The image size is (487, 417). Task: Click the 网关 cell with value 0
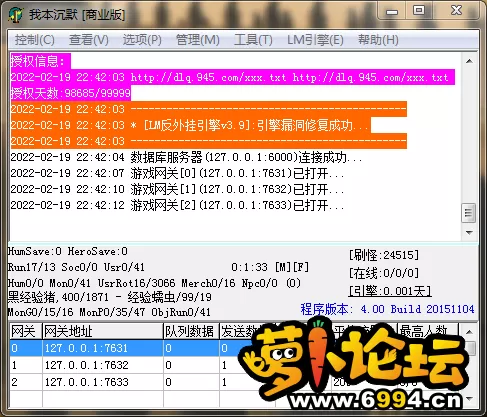(25, 348)
